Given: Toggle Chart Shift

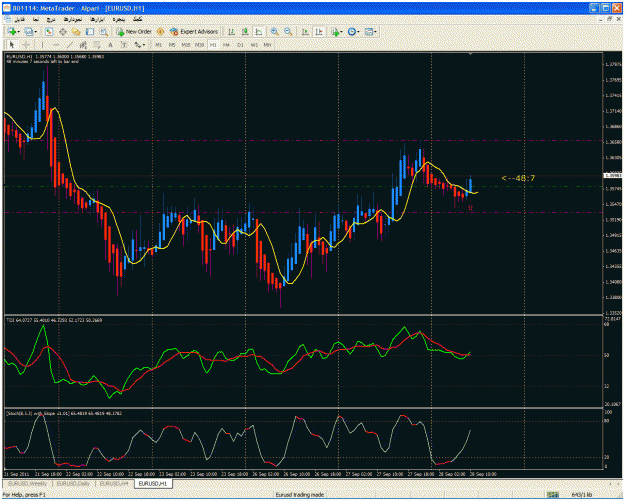Looking at the screenshot, I should point(319,31).
